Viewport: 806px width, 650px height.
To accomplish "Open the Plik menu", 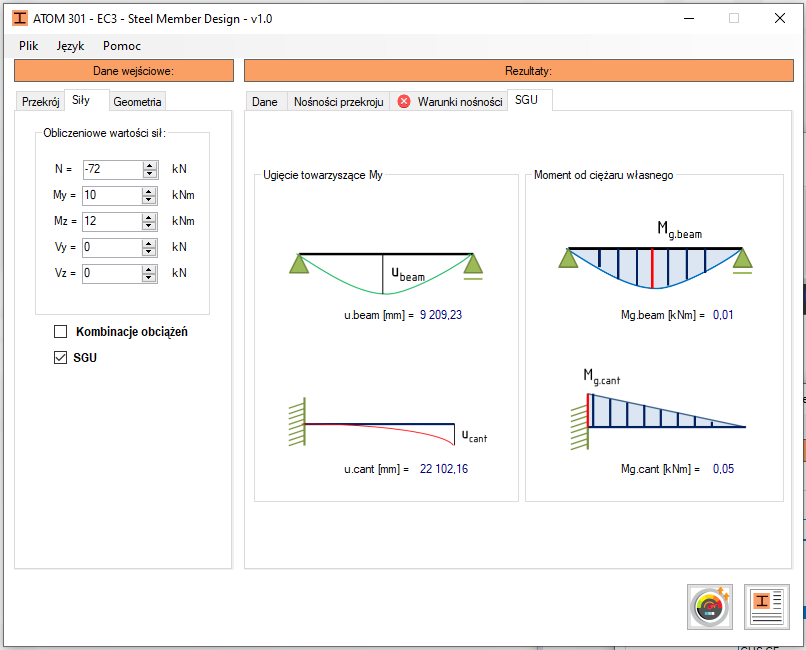I will [28, 46].
